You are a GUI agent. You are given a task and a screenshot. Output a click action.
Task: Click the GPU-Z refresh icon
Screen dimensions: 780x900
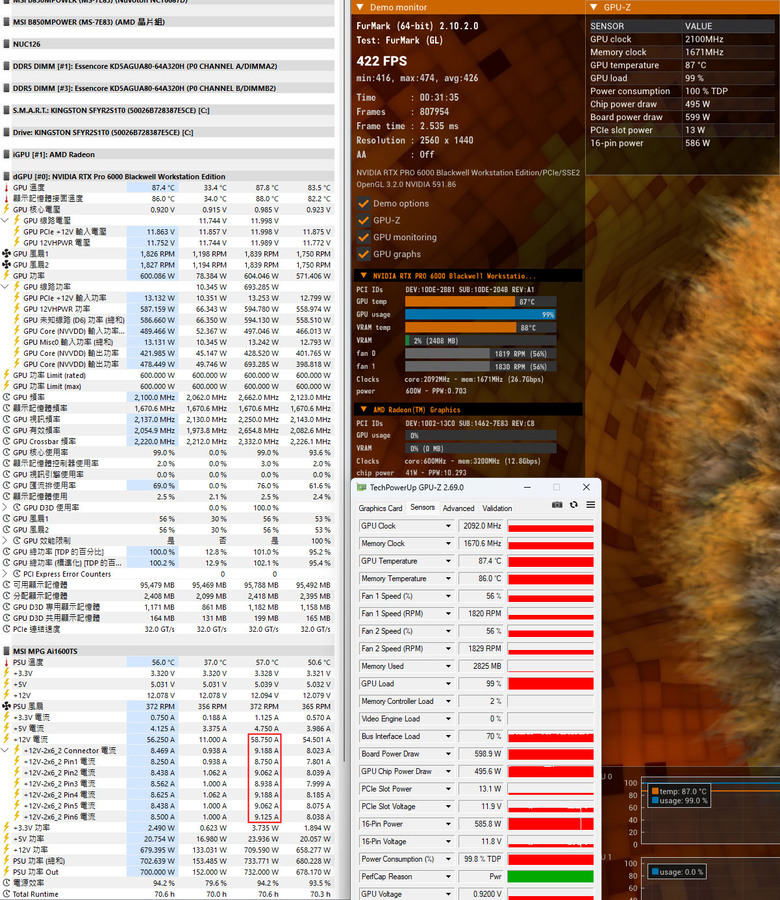pyautogui.click(x=573, y=505)
